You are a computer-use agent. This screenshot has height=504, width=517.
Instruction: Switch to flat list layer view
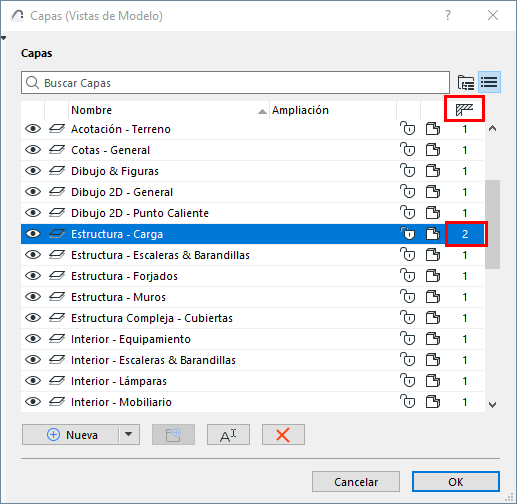489,82
